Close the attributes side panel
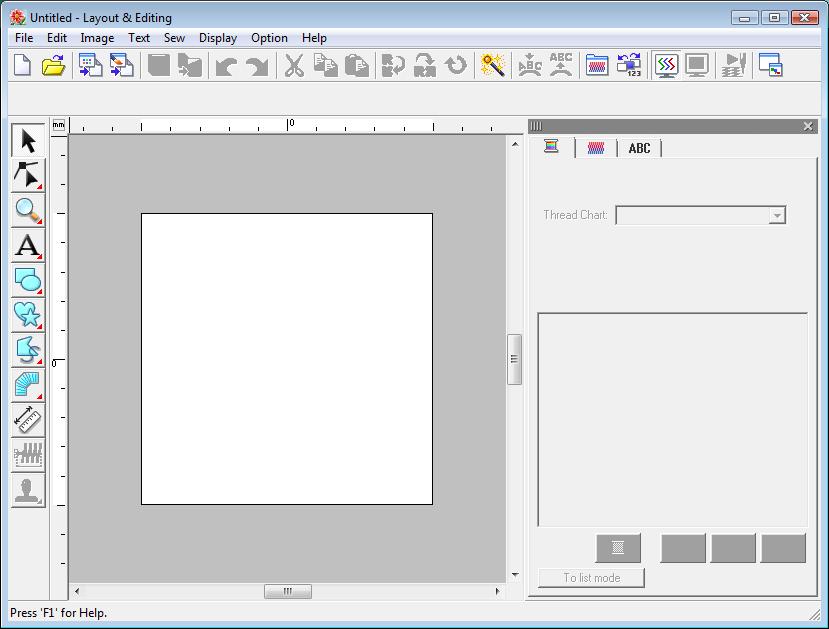 [808, 126]
